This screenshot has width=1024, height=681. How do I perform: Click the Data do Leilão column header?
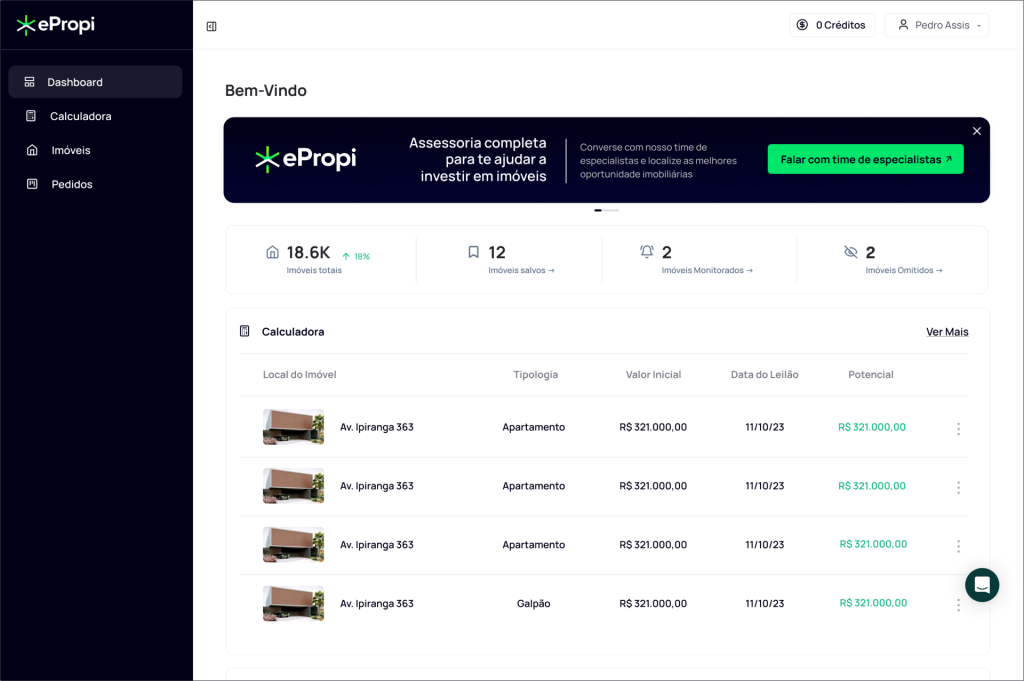click(765, 375)
